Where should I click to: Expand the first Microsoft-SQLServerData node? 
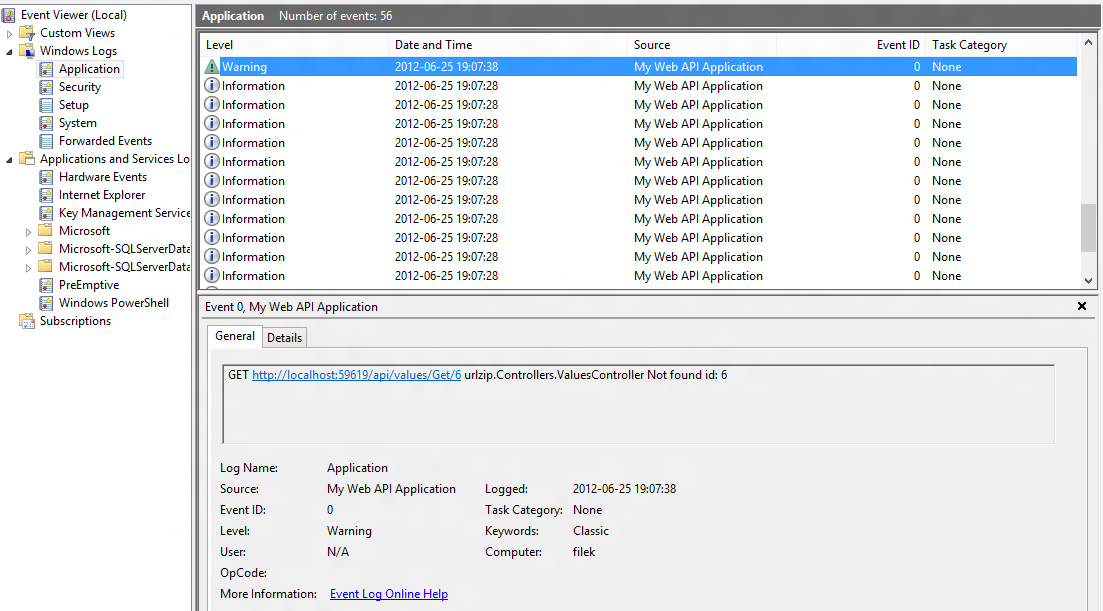pyautogui.click(x=28, y=250)
